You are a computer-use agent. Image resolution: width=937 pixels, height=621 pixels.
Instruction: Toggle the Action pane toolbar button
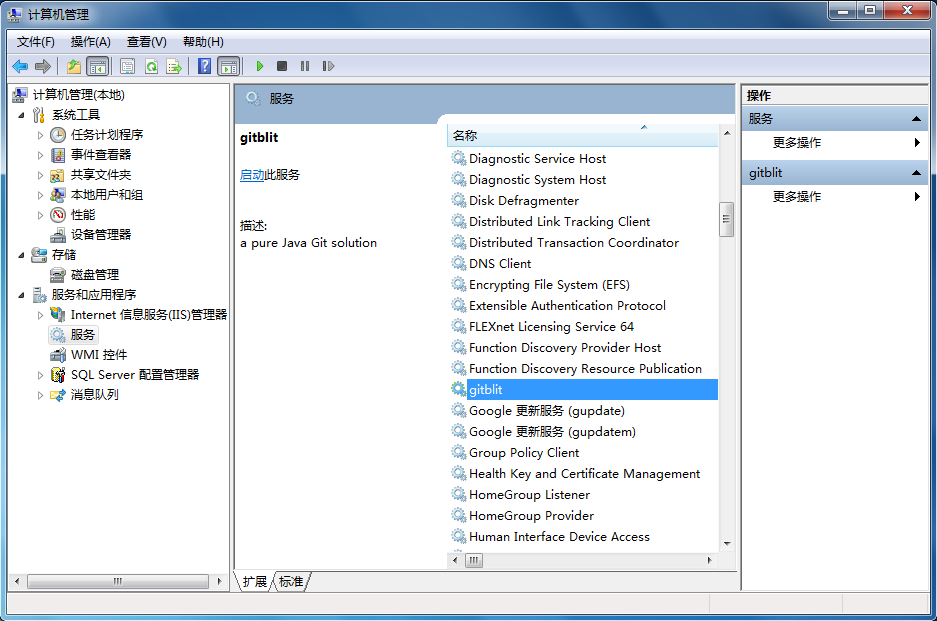(x=228, y=66)
